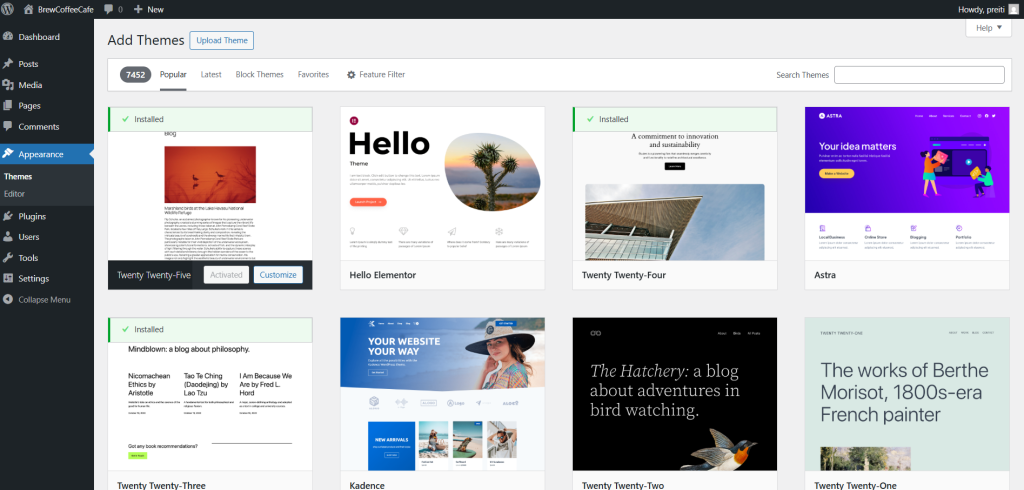This screenshot has height=490, width=1024.
Task: Click the Upload Theme button
Action: (221, 40)
